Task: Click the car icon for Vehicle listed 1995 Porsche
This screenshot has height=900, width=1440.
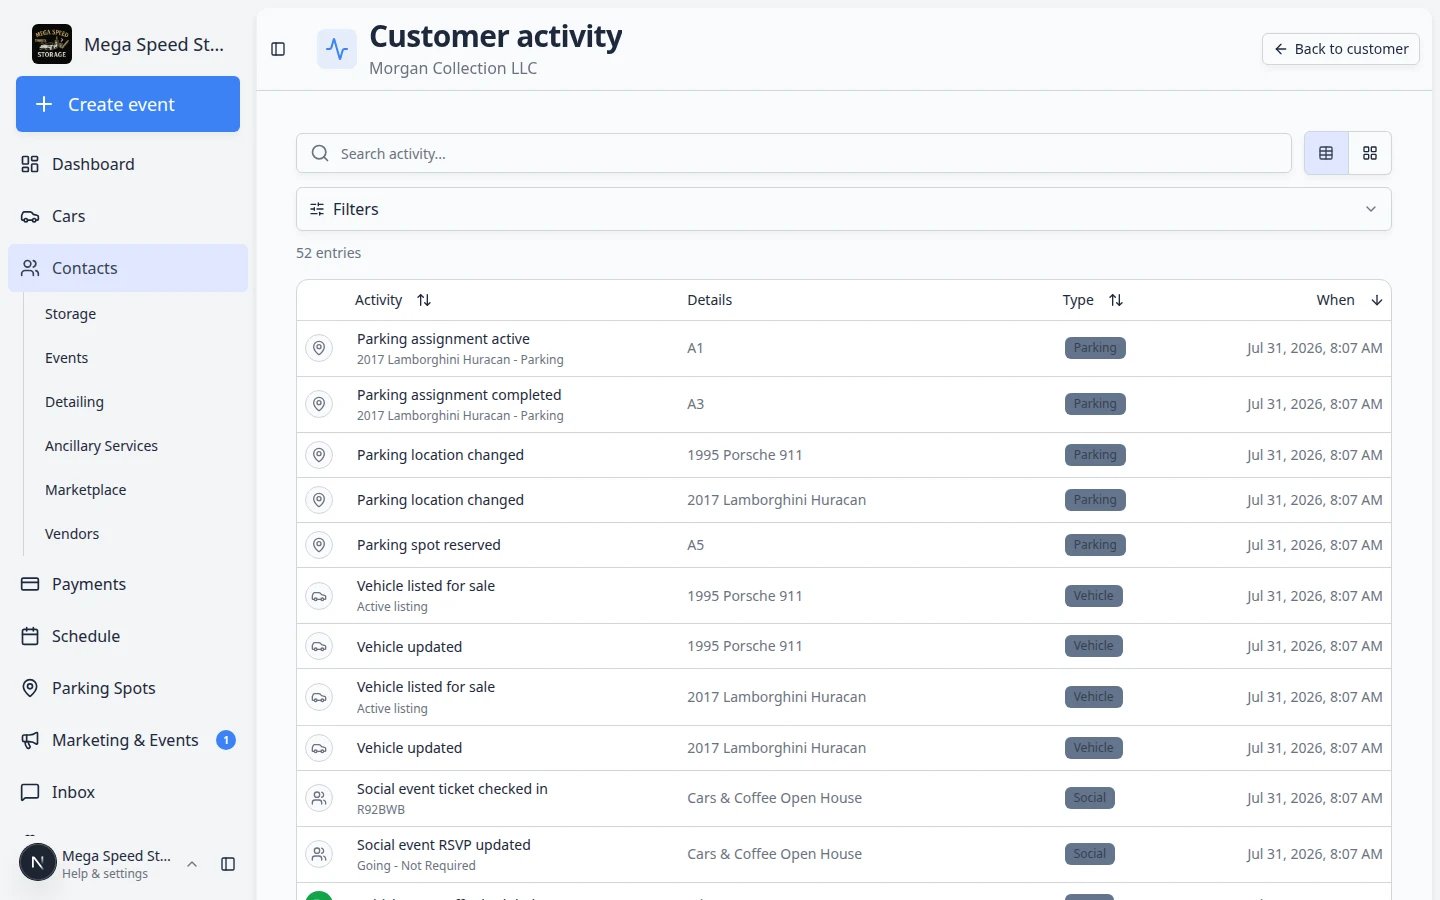Action: coord(319,596)
